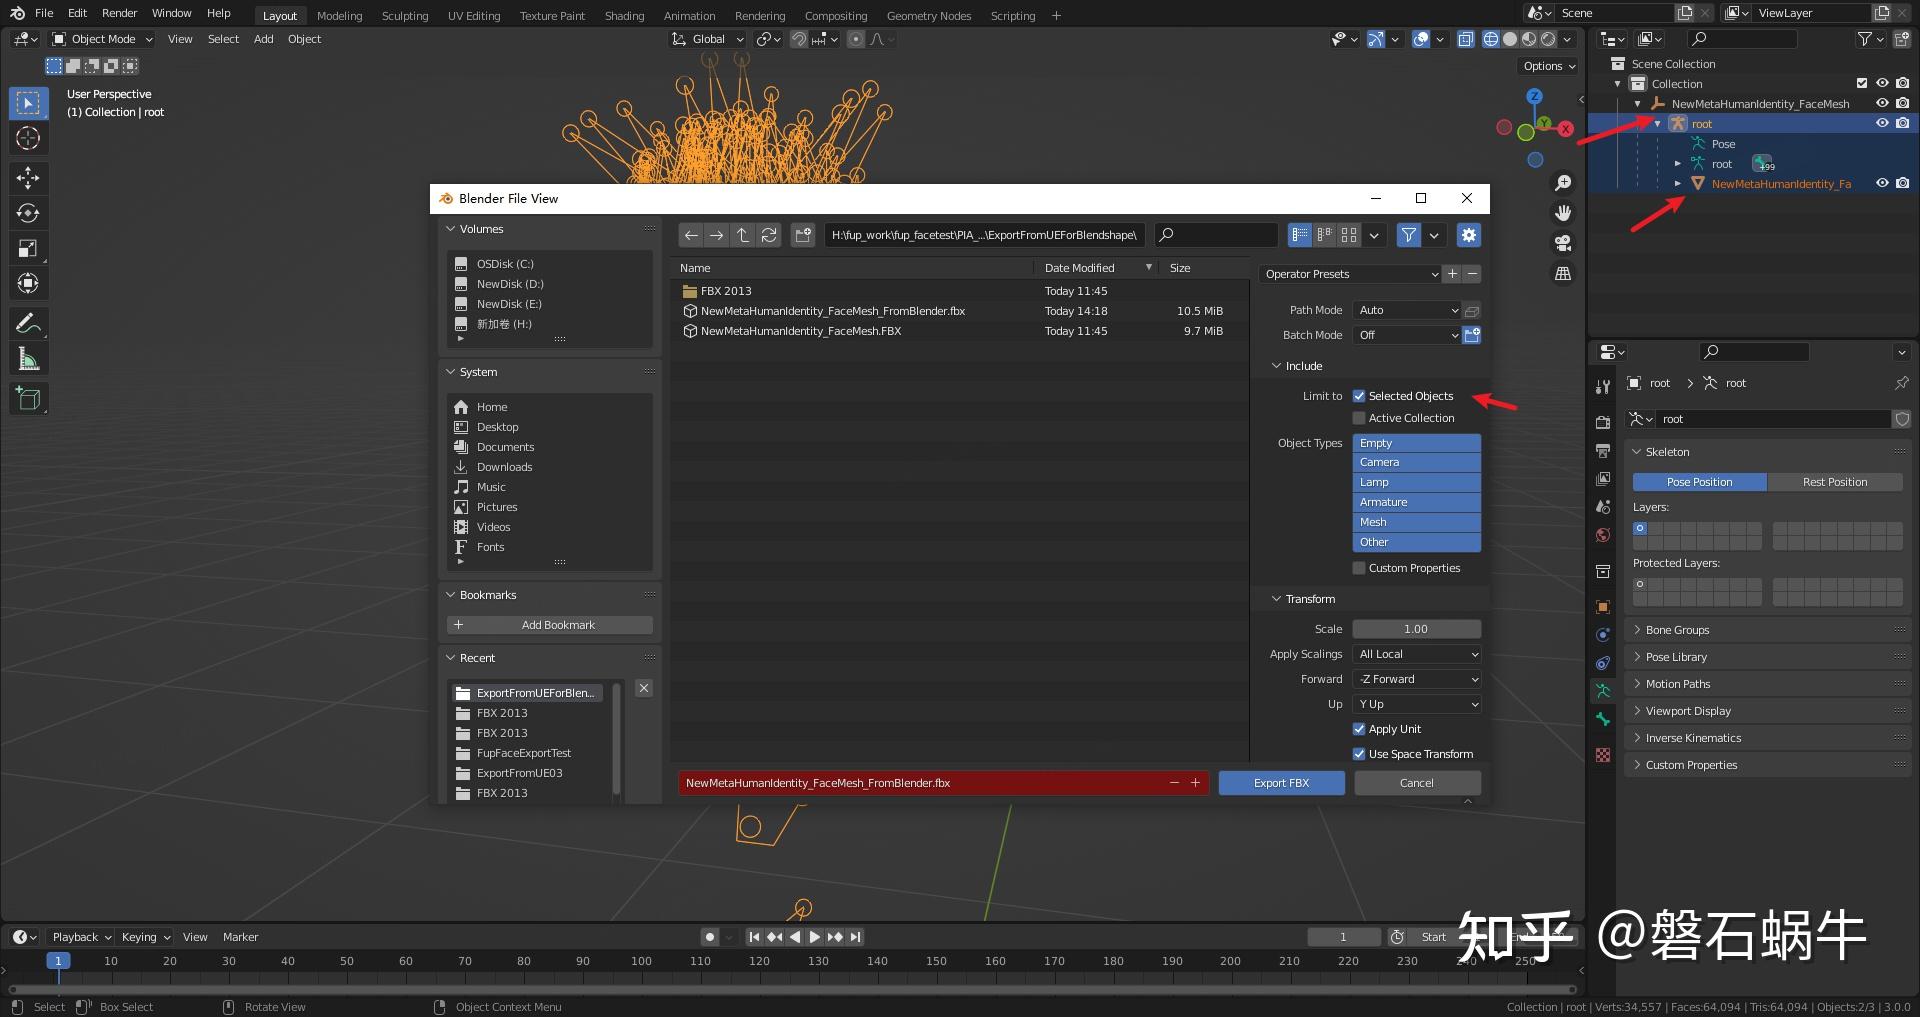Hide root armature in outliner

click(1882, 124)
